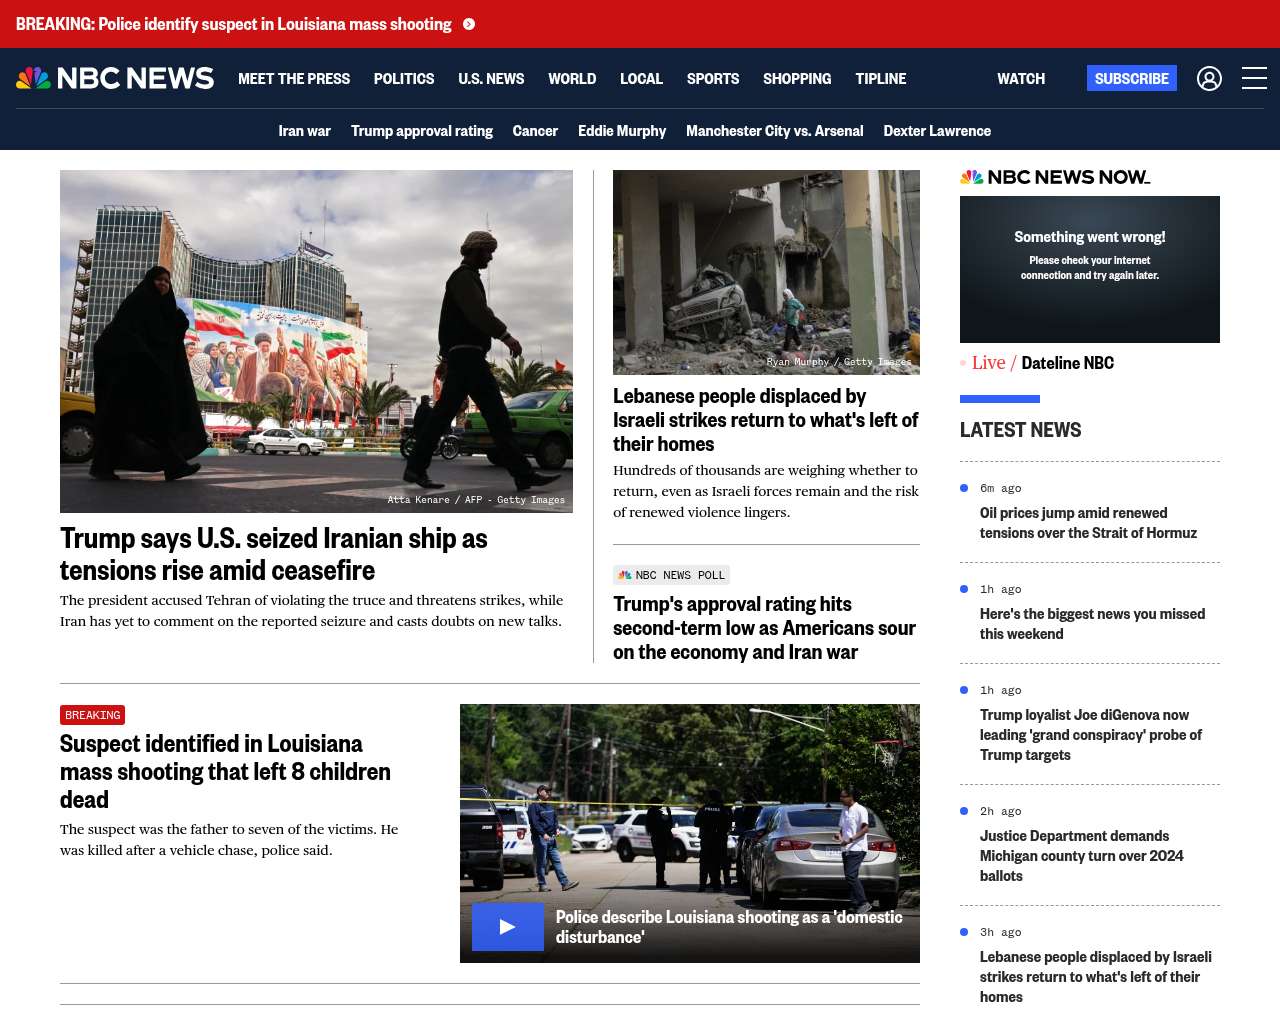1280x1024 pixels.
Task: Click the Watch link in header
Action: pyautogui.click(x=1021, y=78)
